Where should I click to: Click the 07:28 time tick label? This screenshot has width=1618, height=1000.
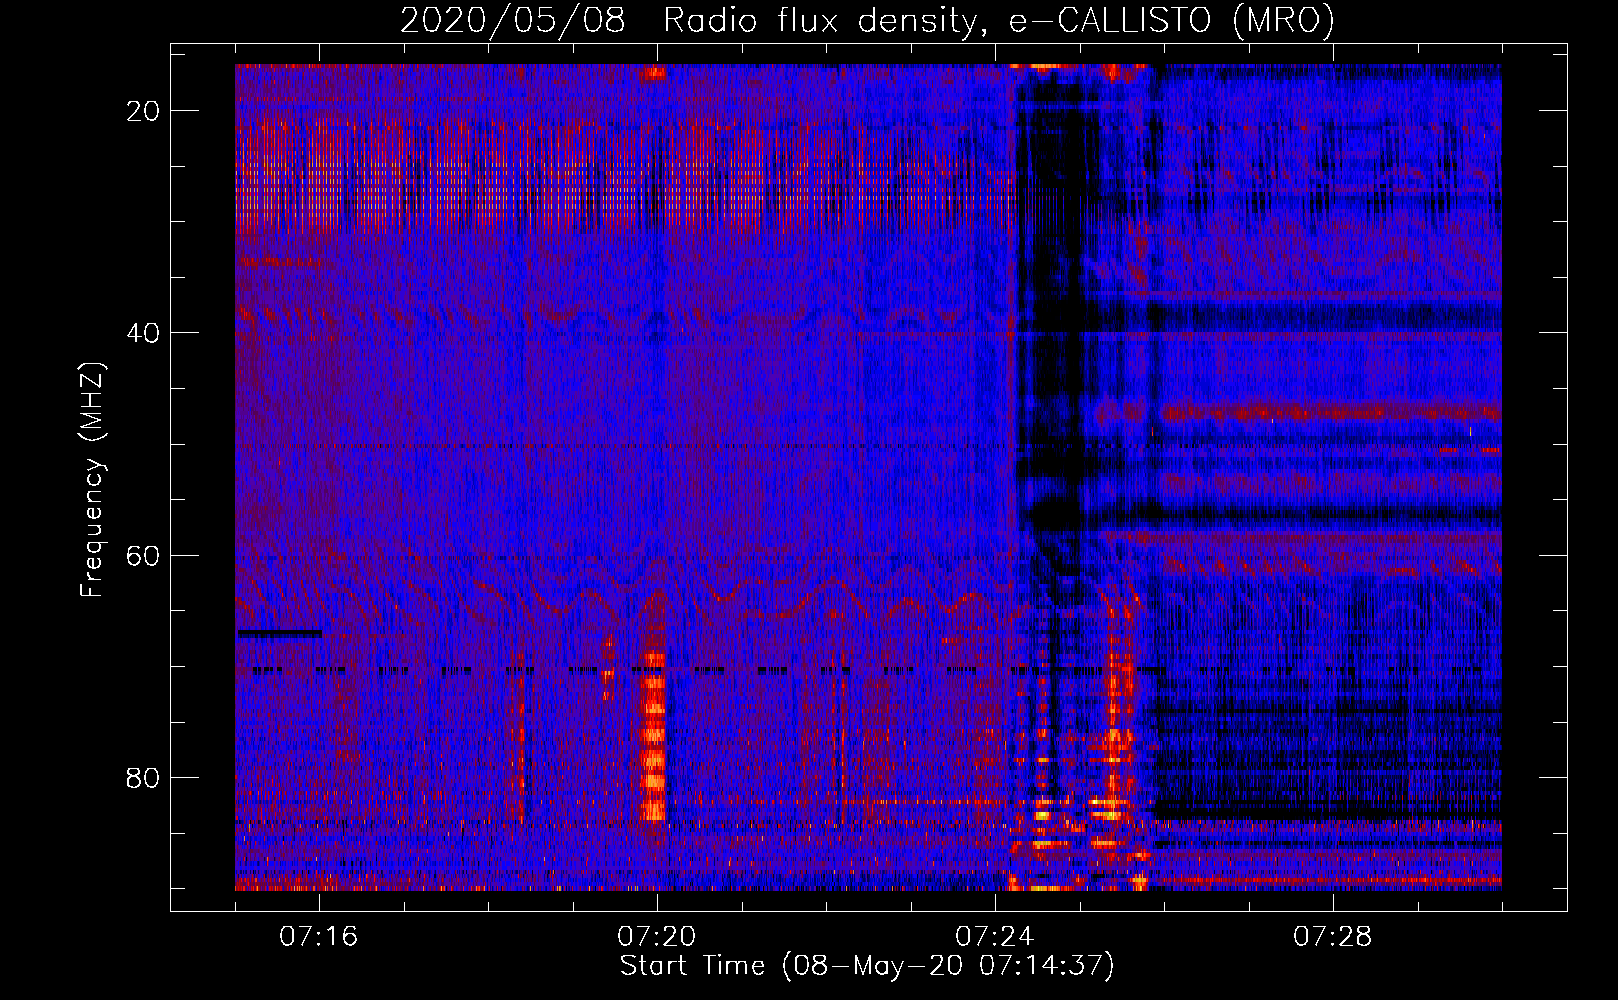(x=1332, y=936)
